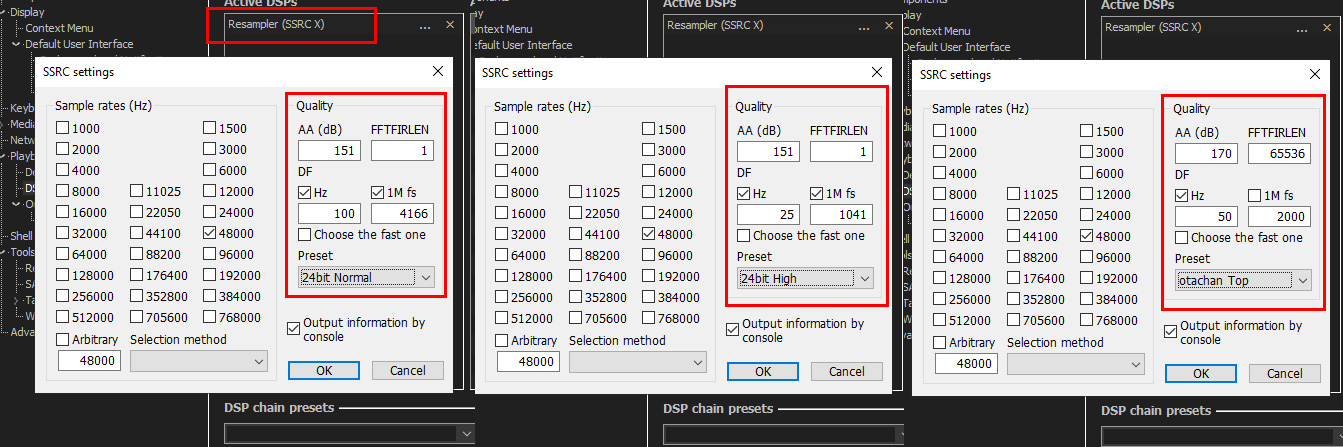Check 'Choose the fast one' in 24bit High dialog
The height and width of the screenshot is (447, 1343).
tap(743, 236)
